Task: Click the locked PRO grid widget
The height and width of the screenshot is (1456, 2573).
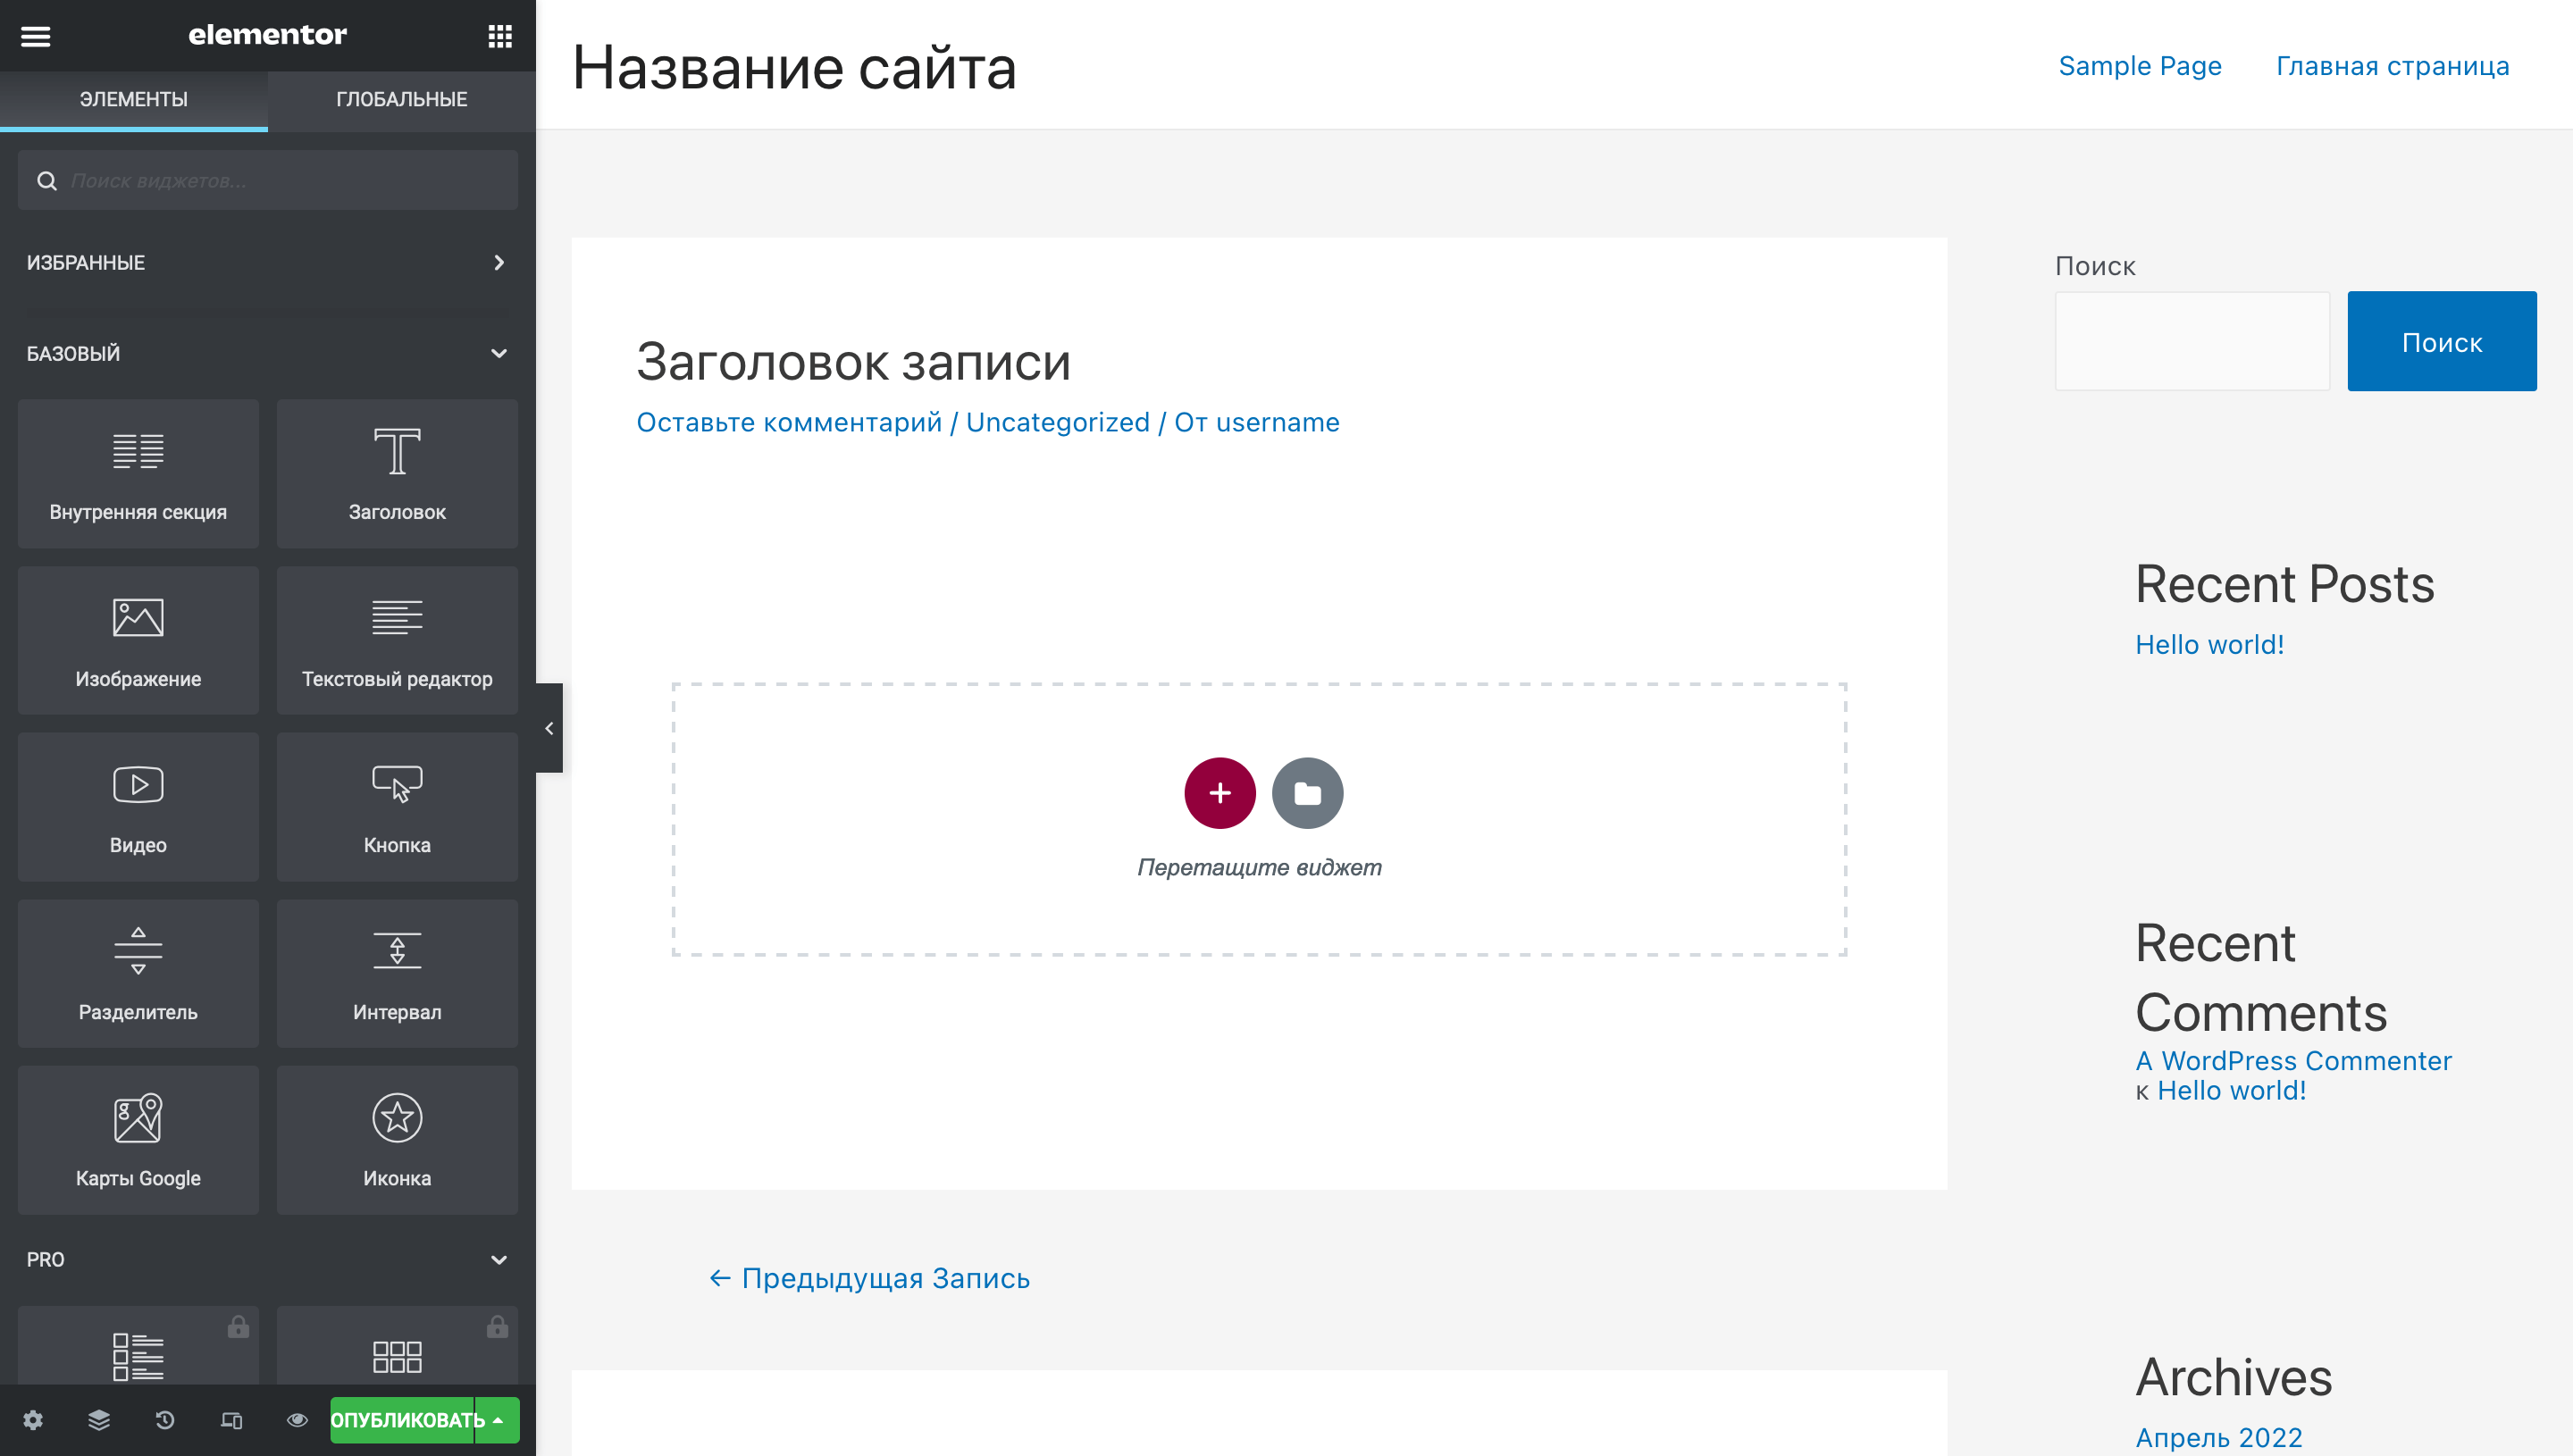Action: pos(397,1345)
